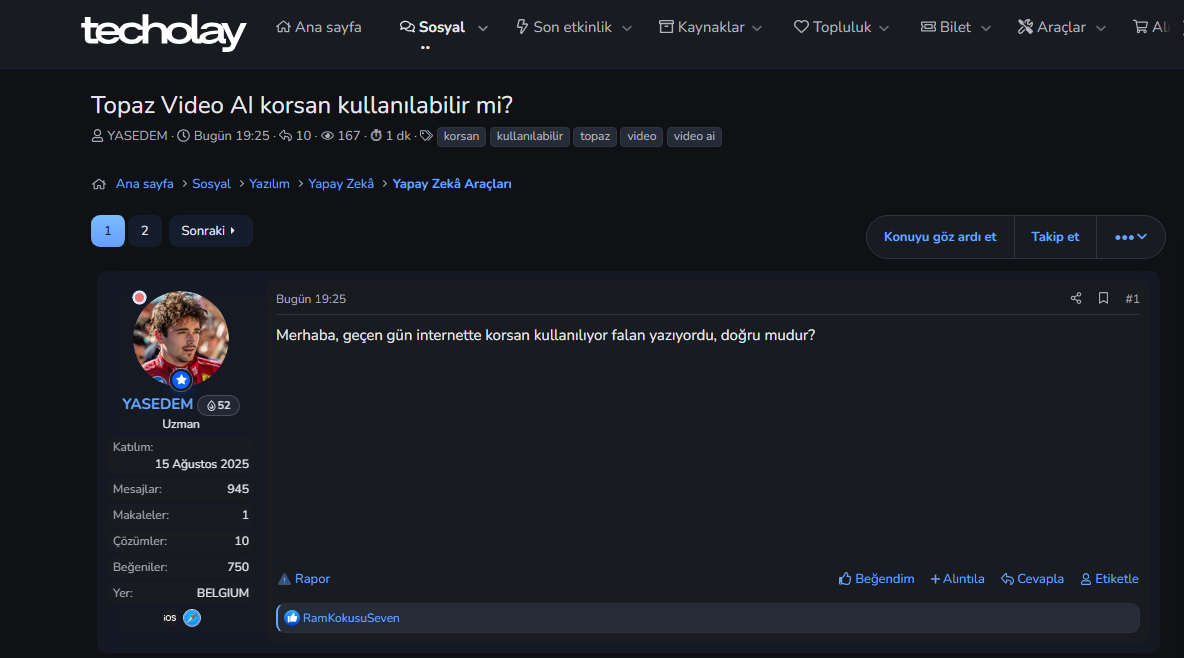
Task: Click the share icon on post #1
Action: coord(1076,298)
